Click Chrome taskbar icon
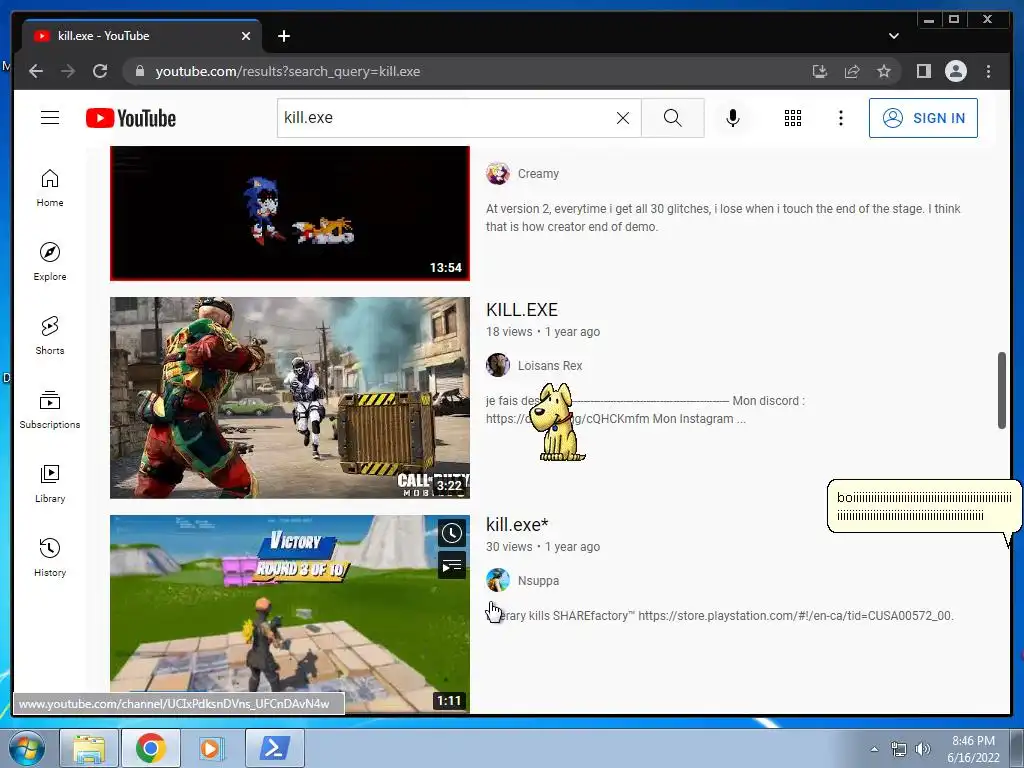Viewport: 1024px width, 768px height. click(151, 748)
